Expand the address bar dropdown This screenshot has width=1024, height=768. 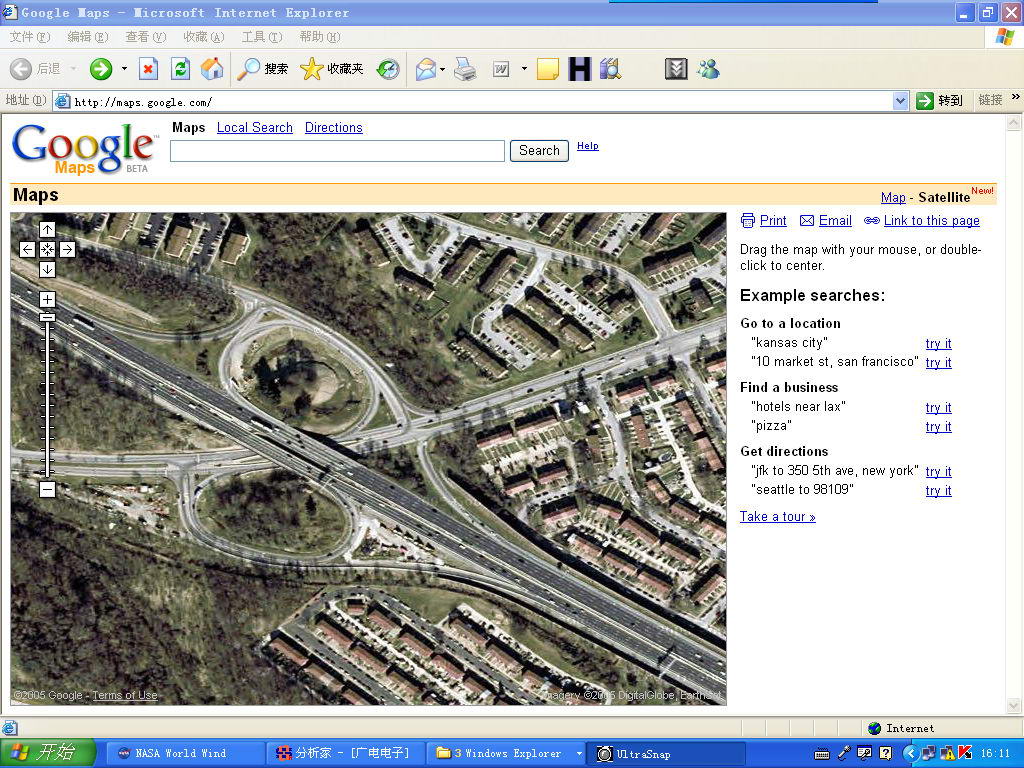[x=900, y=101]
